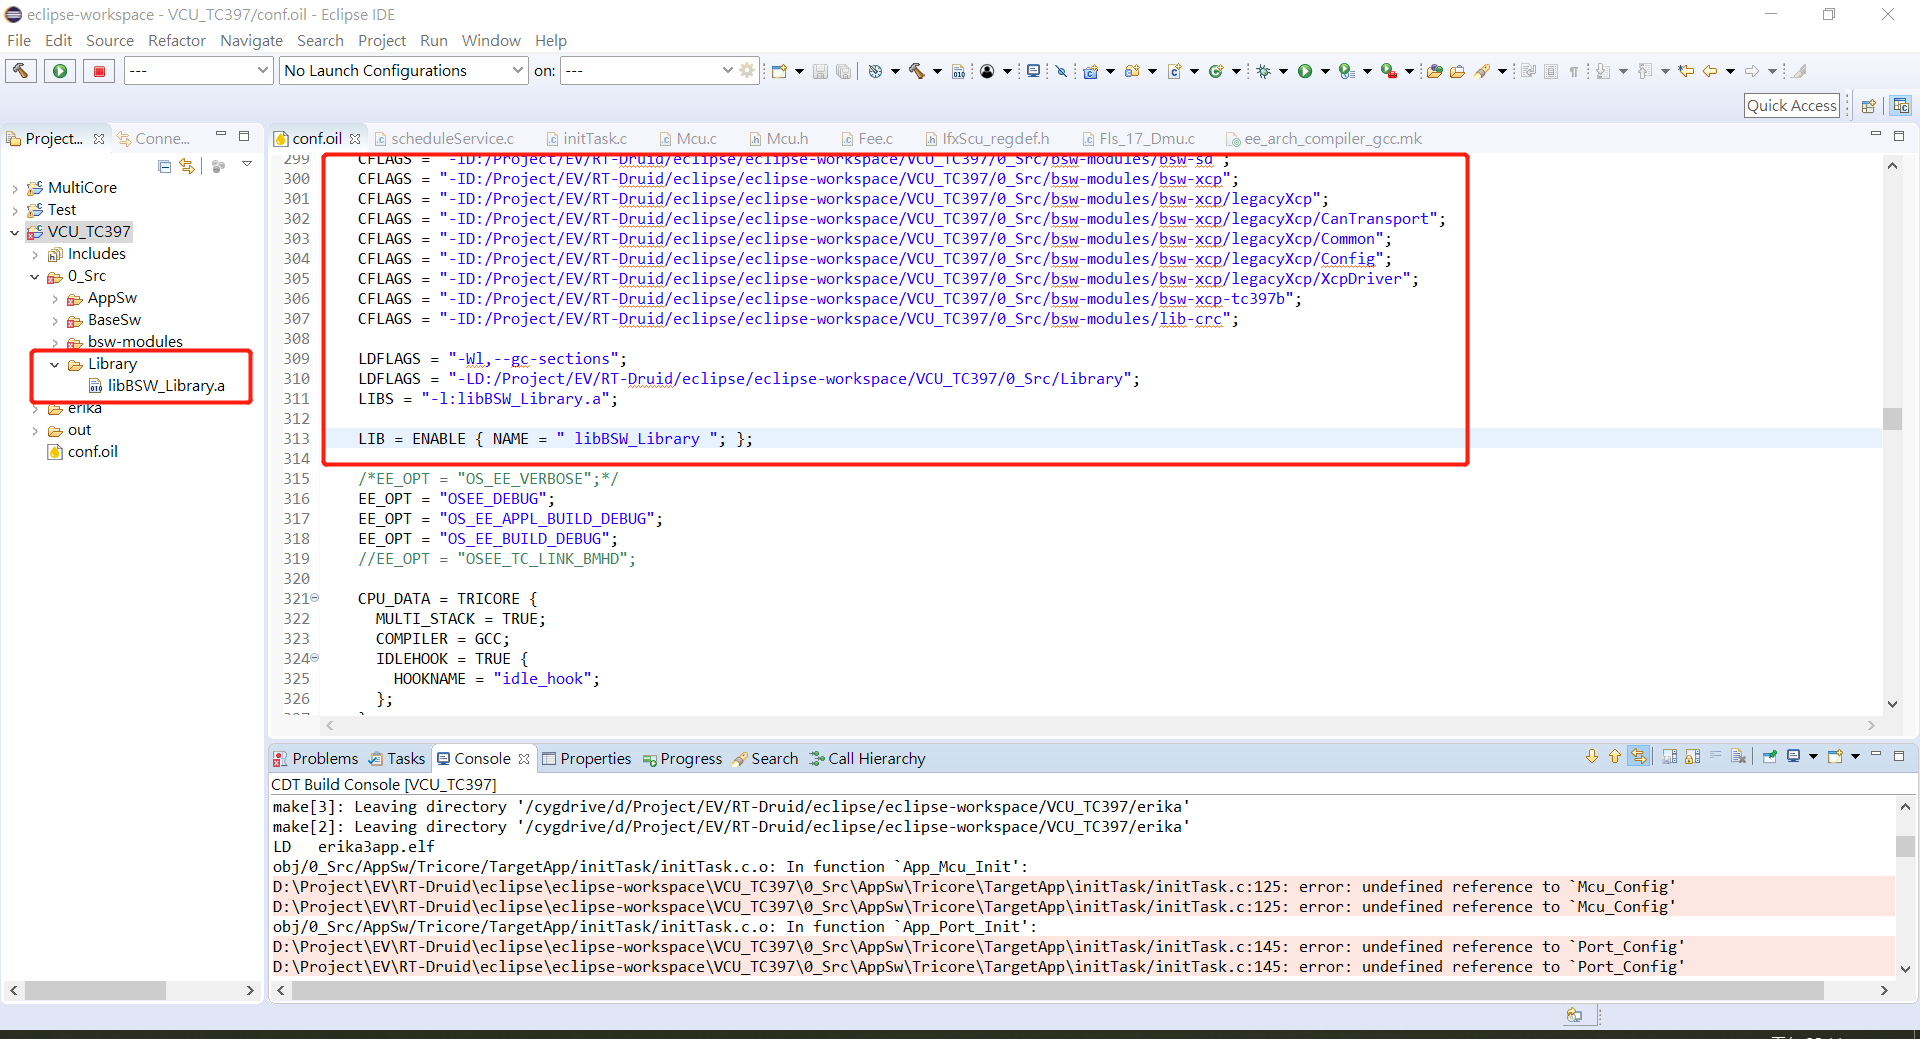Click the editor vertical scrollbar thumb
Viewport: 1920px width, 1039px height.
coord(1892,419)
